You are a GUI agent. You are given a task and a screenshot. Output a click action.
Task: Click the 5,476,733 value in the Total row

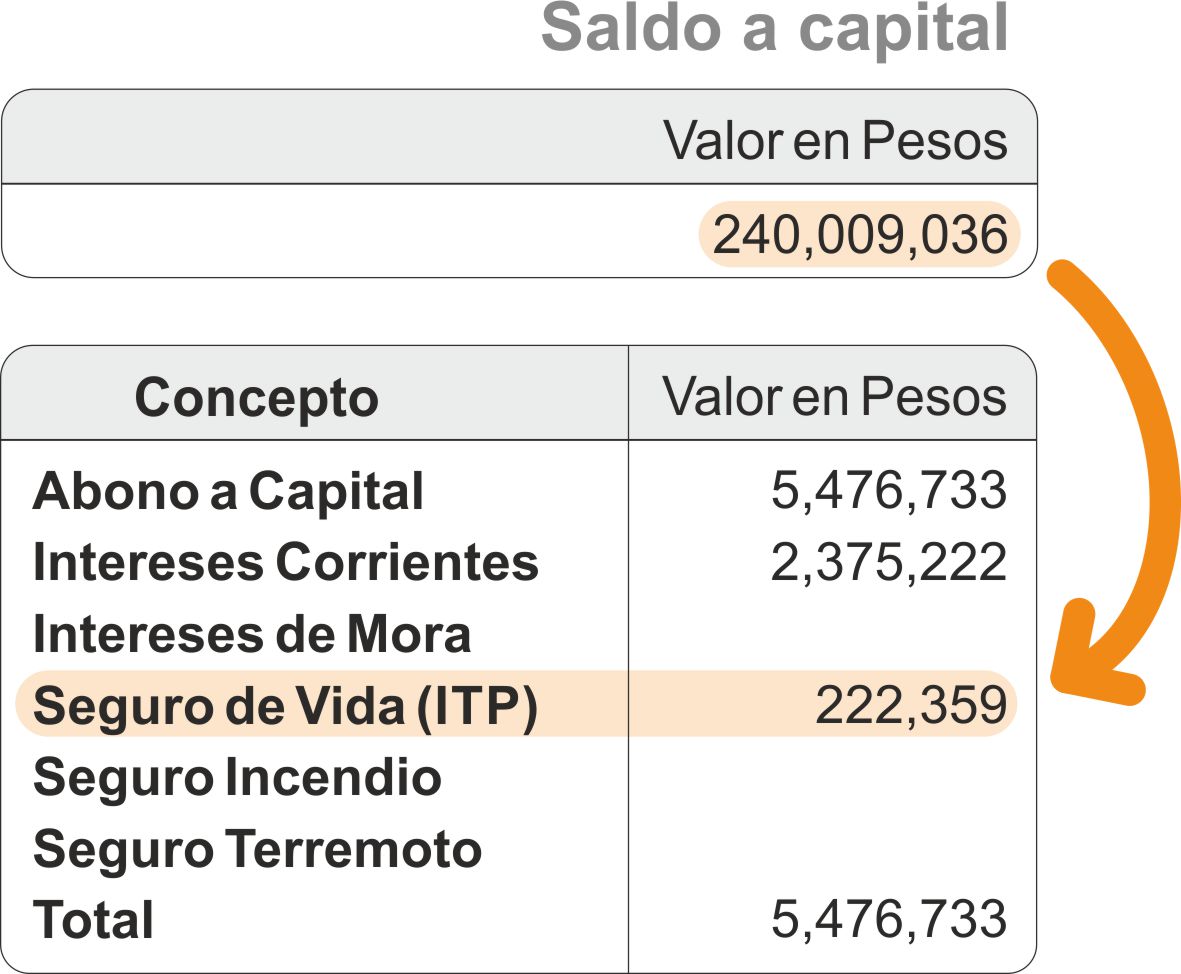(x=888, y=920)
